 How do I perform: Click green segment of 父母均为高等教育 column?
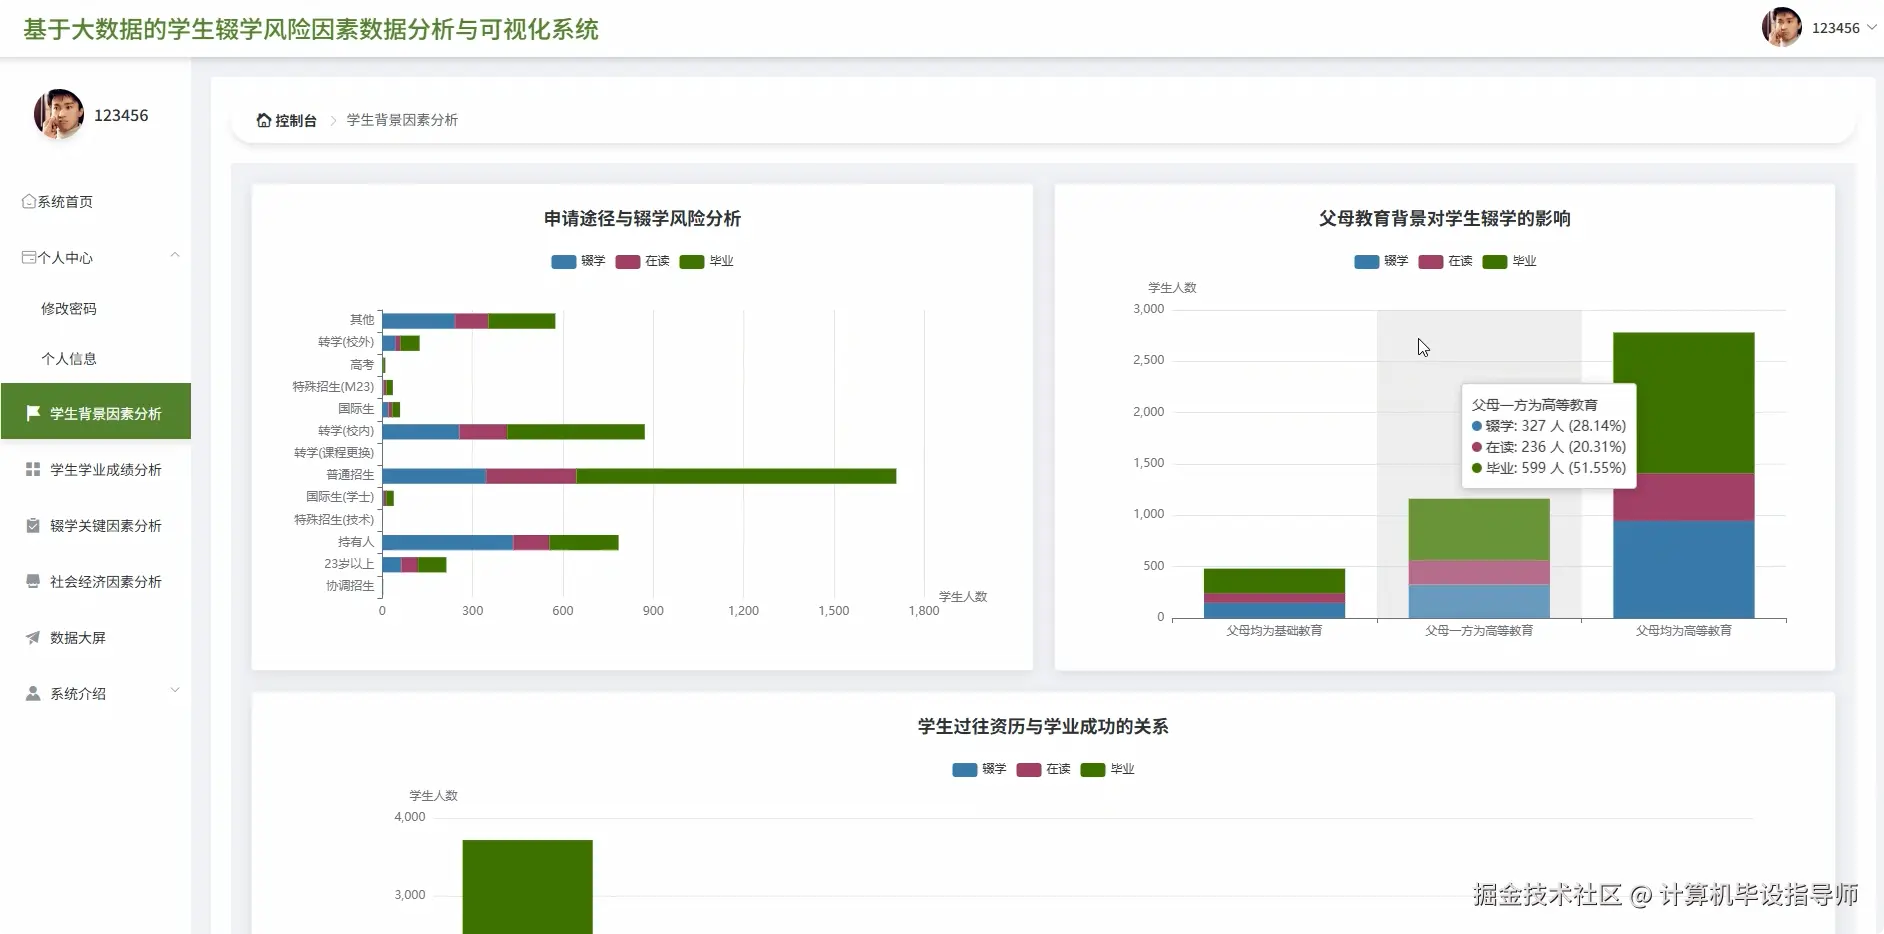[1684, 403]
